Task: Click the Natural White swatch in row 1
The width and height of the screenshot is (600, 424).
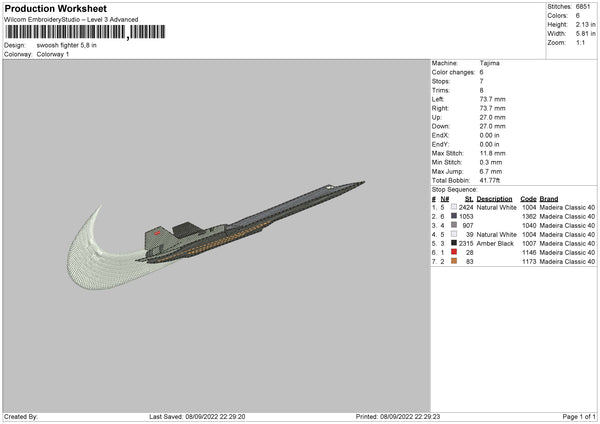Action: 454,207
